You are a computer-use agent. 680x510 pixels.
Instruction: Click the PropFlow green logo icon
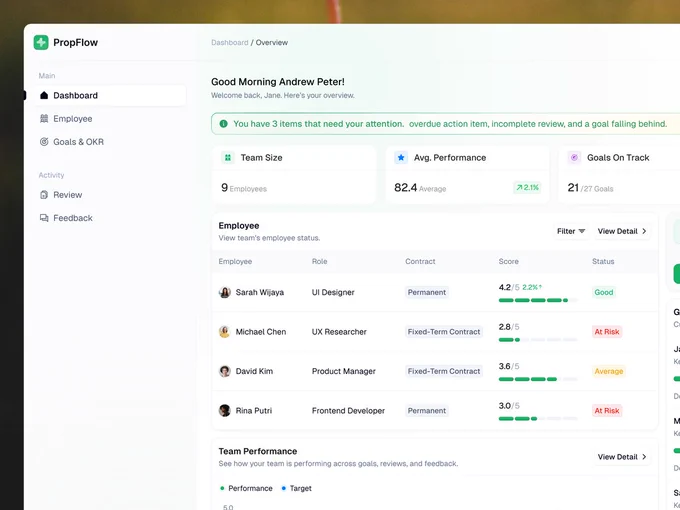41,42
